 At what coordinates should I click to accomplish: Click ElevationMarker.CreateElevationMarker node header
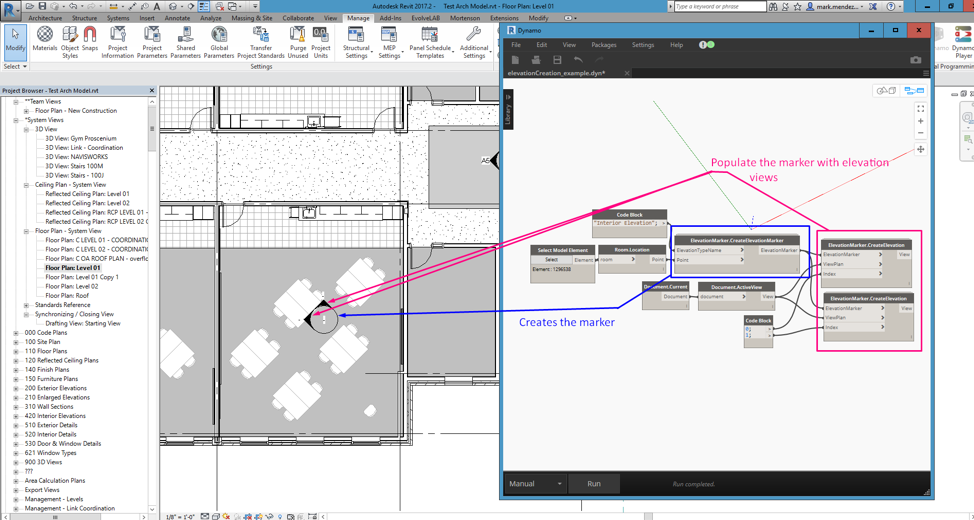737,240
